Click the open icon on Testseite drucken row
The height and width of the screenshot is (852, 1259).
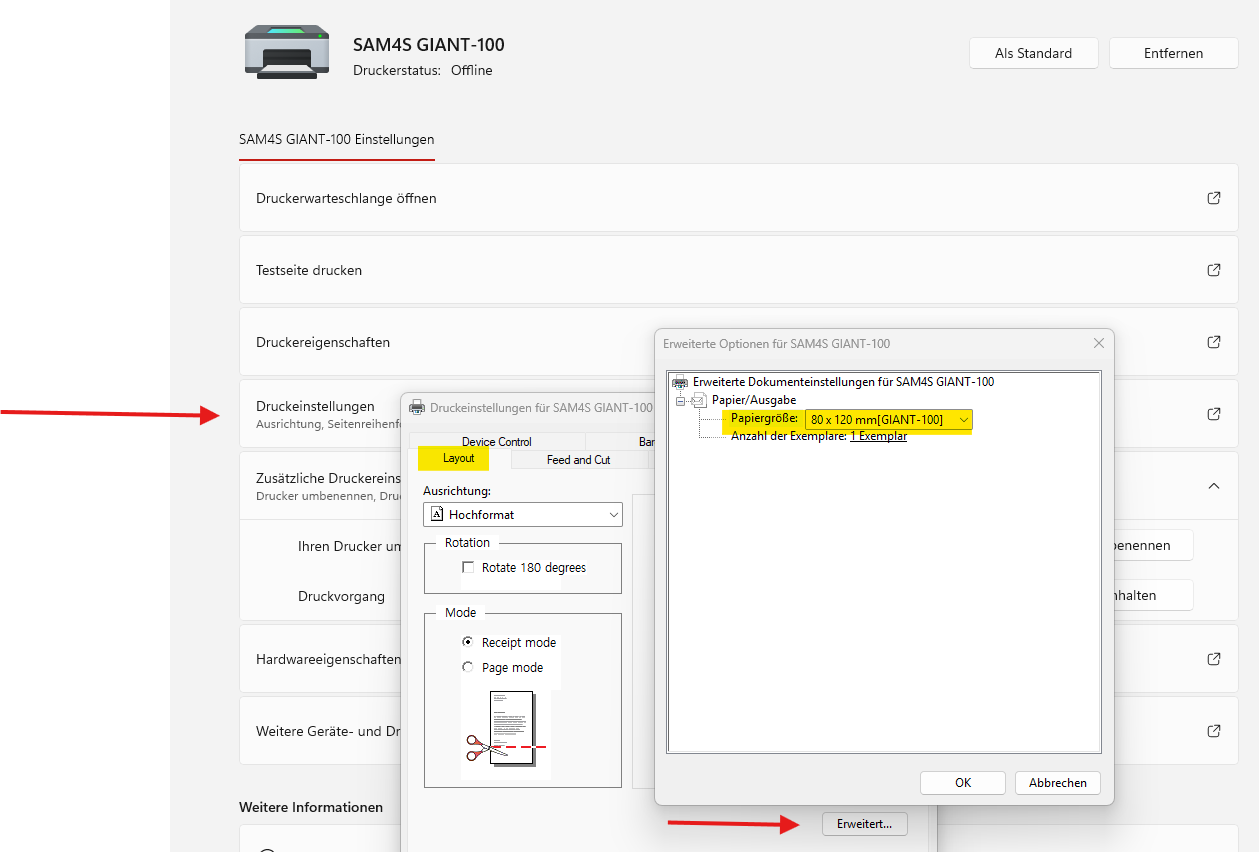tap(1214, 270)
